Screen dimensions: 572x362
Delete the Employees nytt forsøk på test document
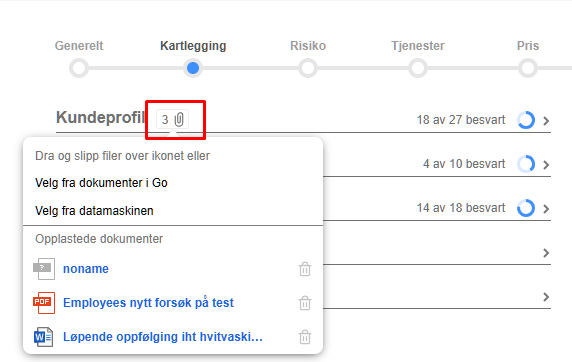(x=305, y=303)
